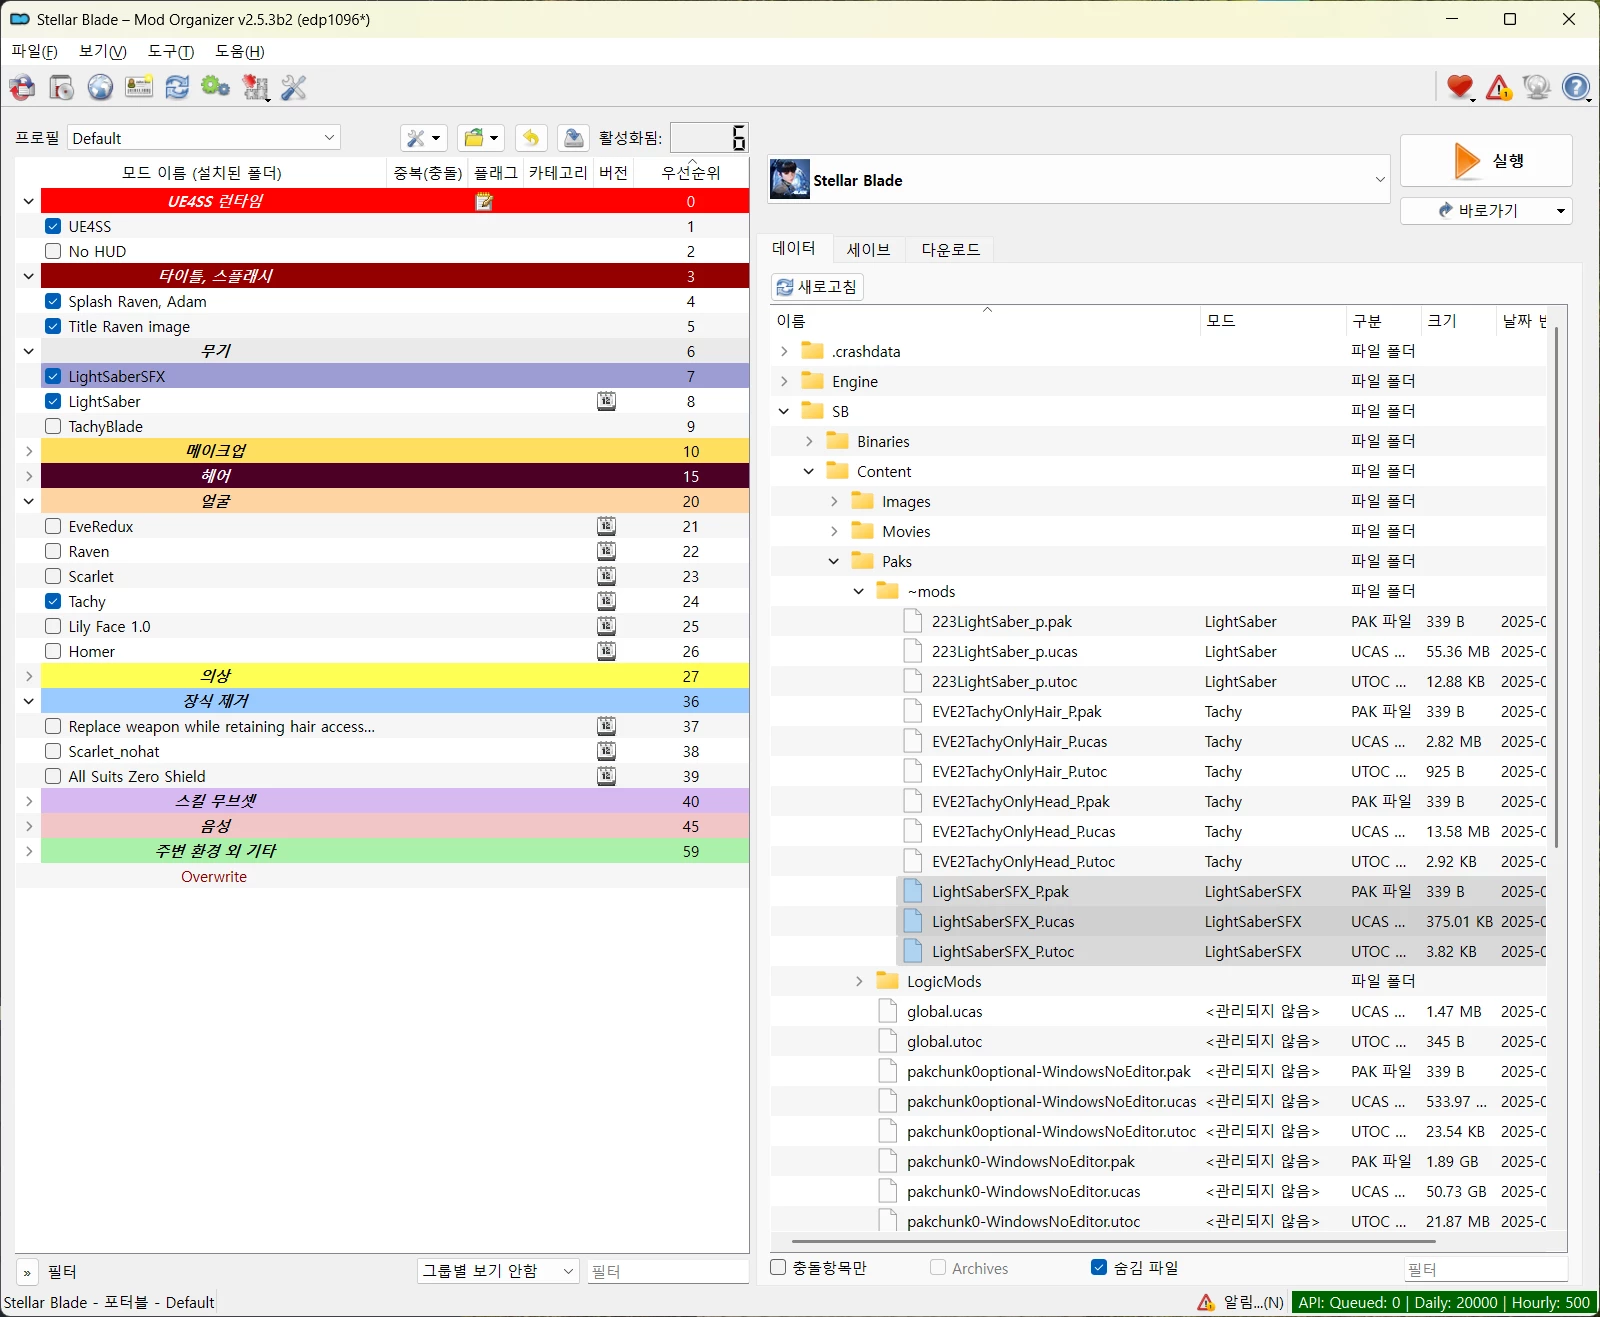This screenshot has width=1600, height=1317.
Task: Expand the filter panel arrows button
Action: tap(27, 1272)
